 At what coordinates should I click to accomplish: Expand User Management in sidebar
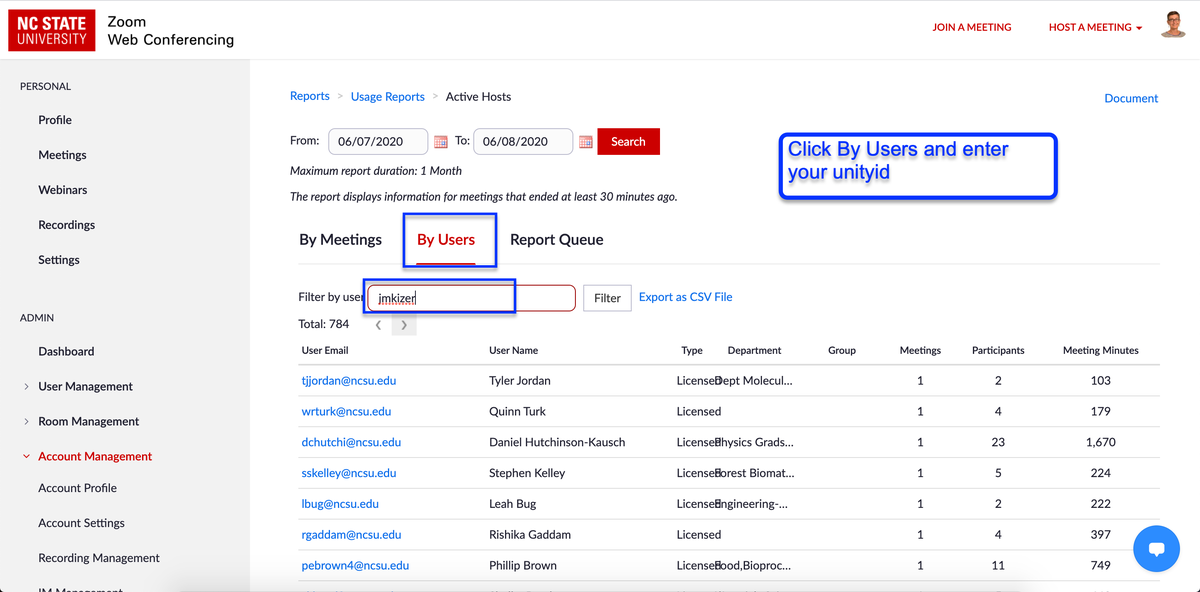click(x=85, y=386)
